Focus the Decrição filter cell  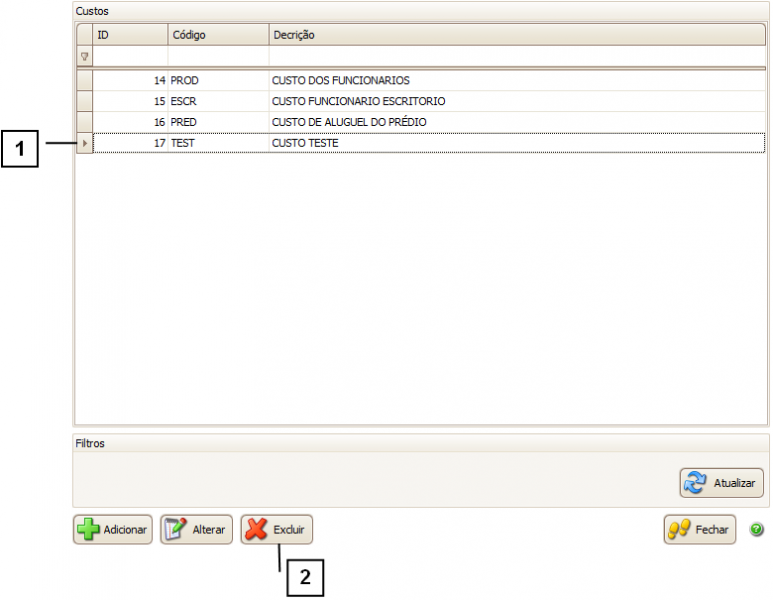[x=516, y=57]
